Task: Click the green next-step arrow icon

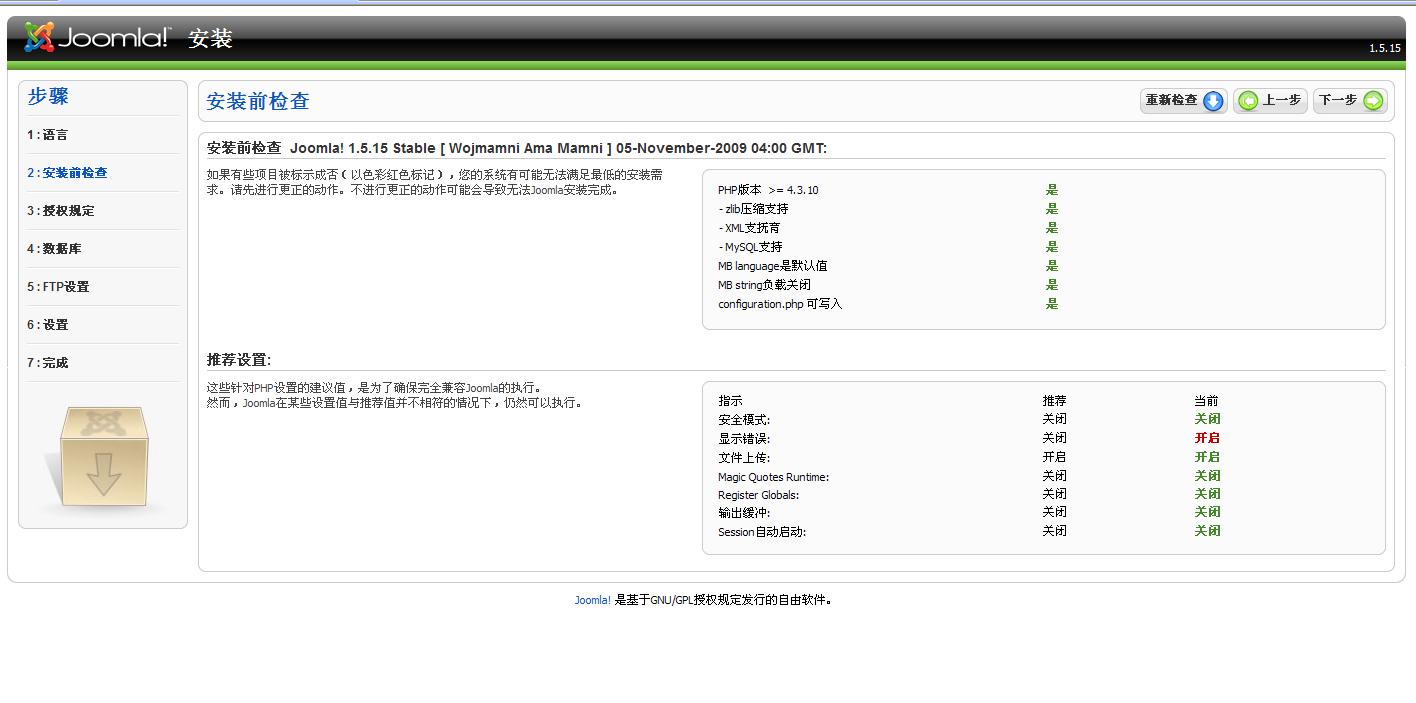Action: point(1374,101)
